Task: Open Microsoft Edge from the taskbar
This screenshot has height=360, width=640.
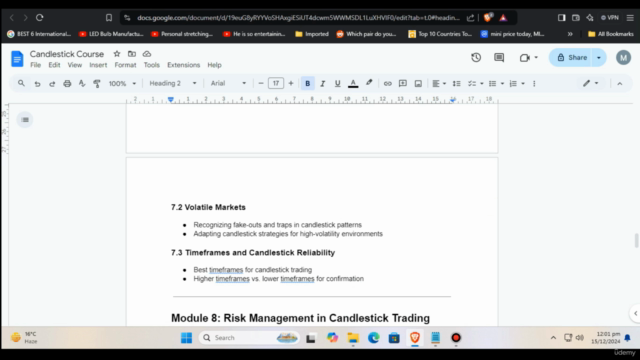Action: [373, 338]
